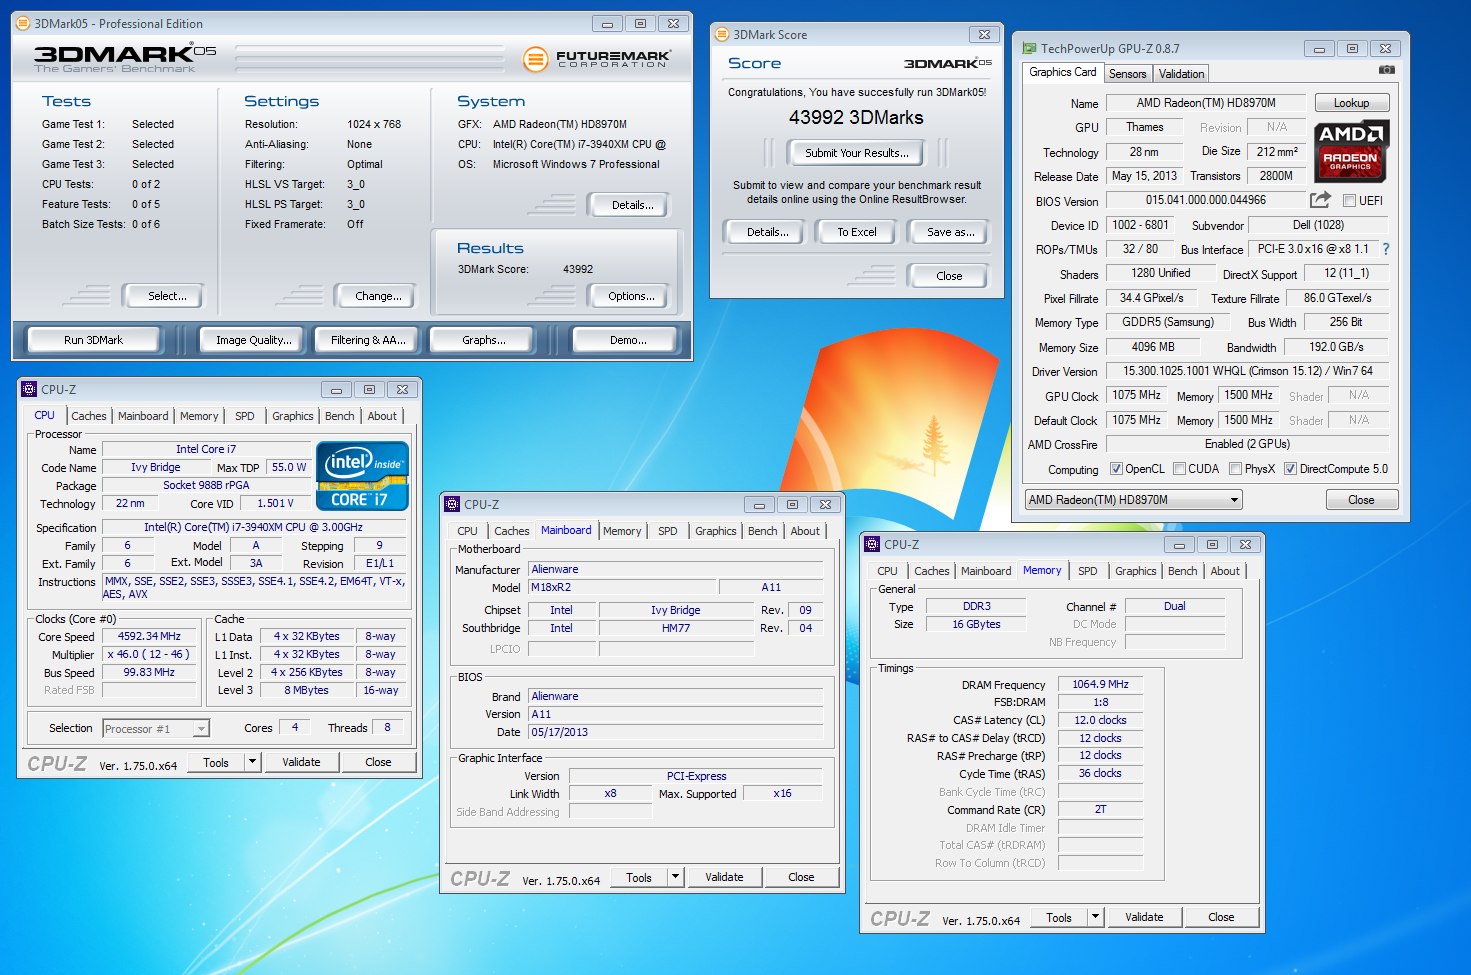The height and width of the screenshot is (975, 1471).
Task: Click the Image Quality button
Action: pyautogui.click(x=254, y=340)
